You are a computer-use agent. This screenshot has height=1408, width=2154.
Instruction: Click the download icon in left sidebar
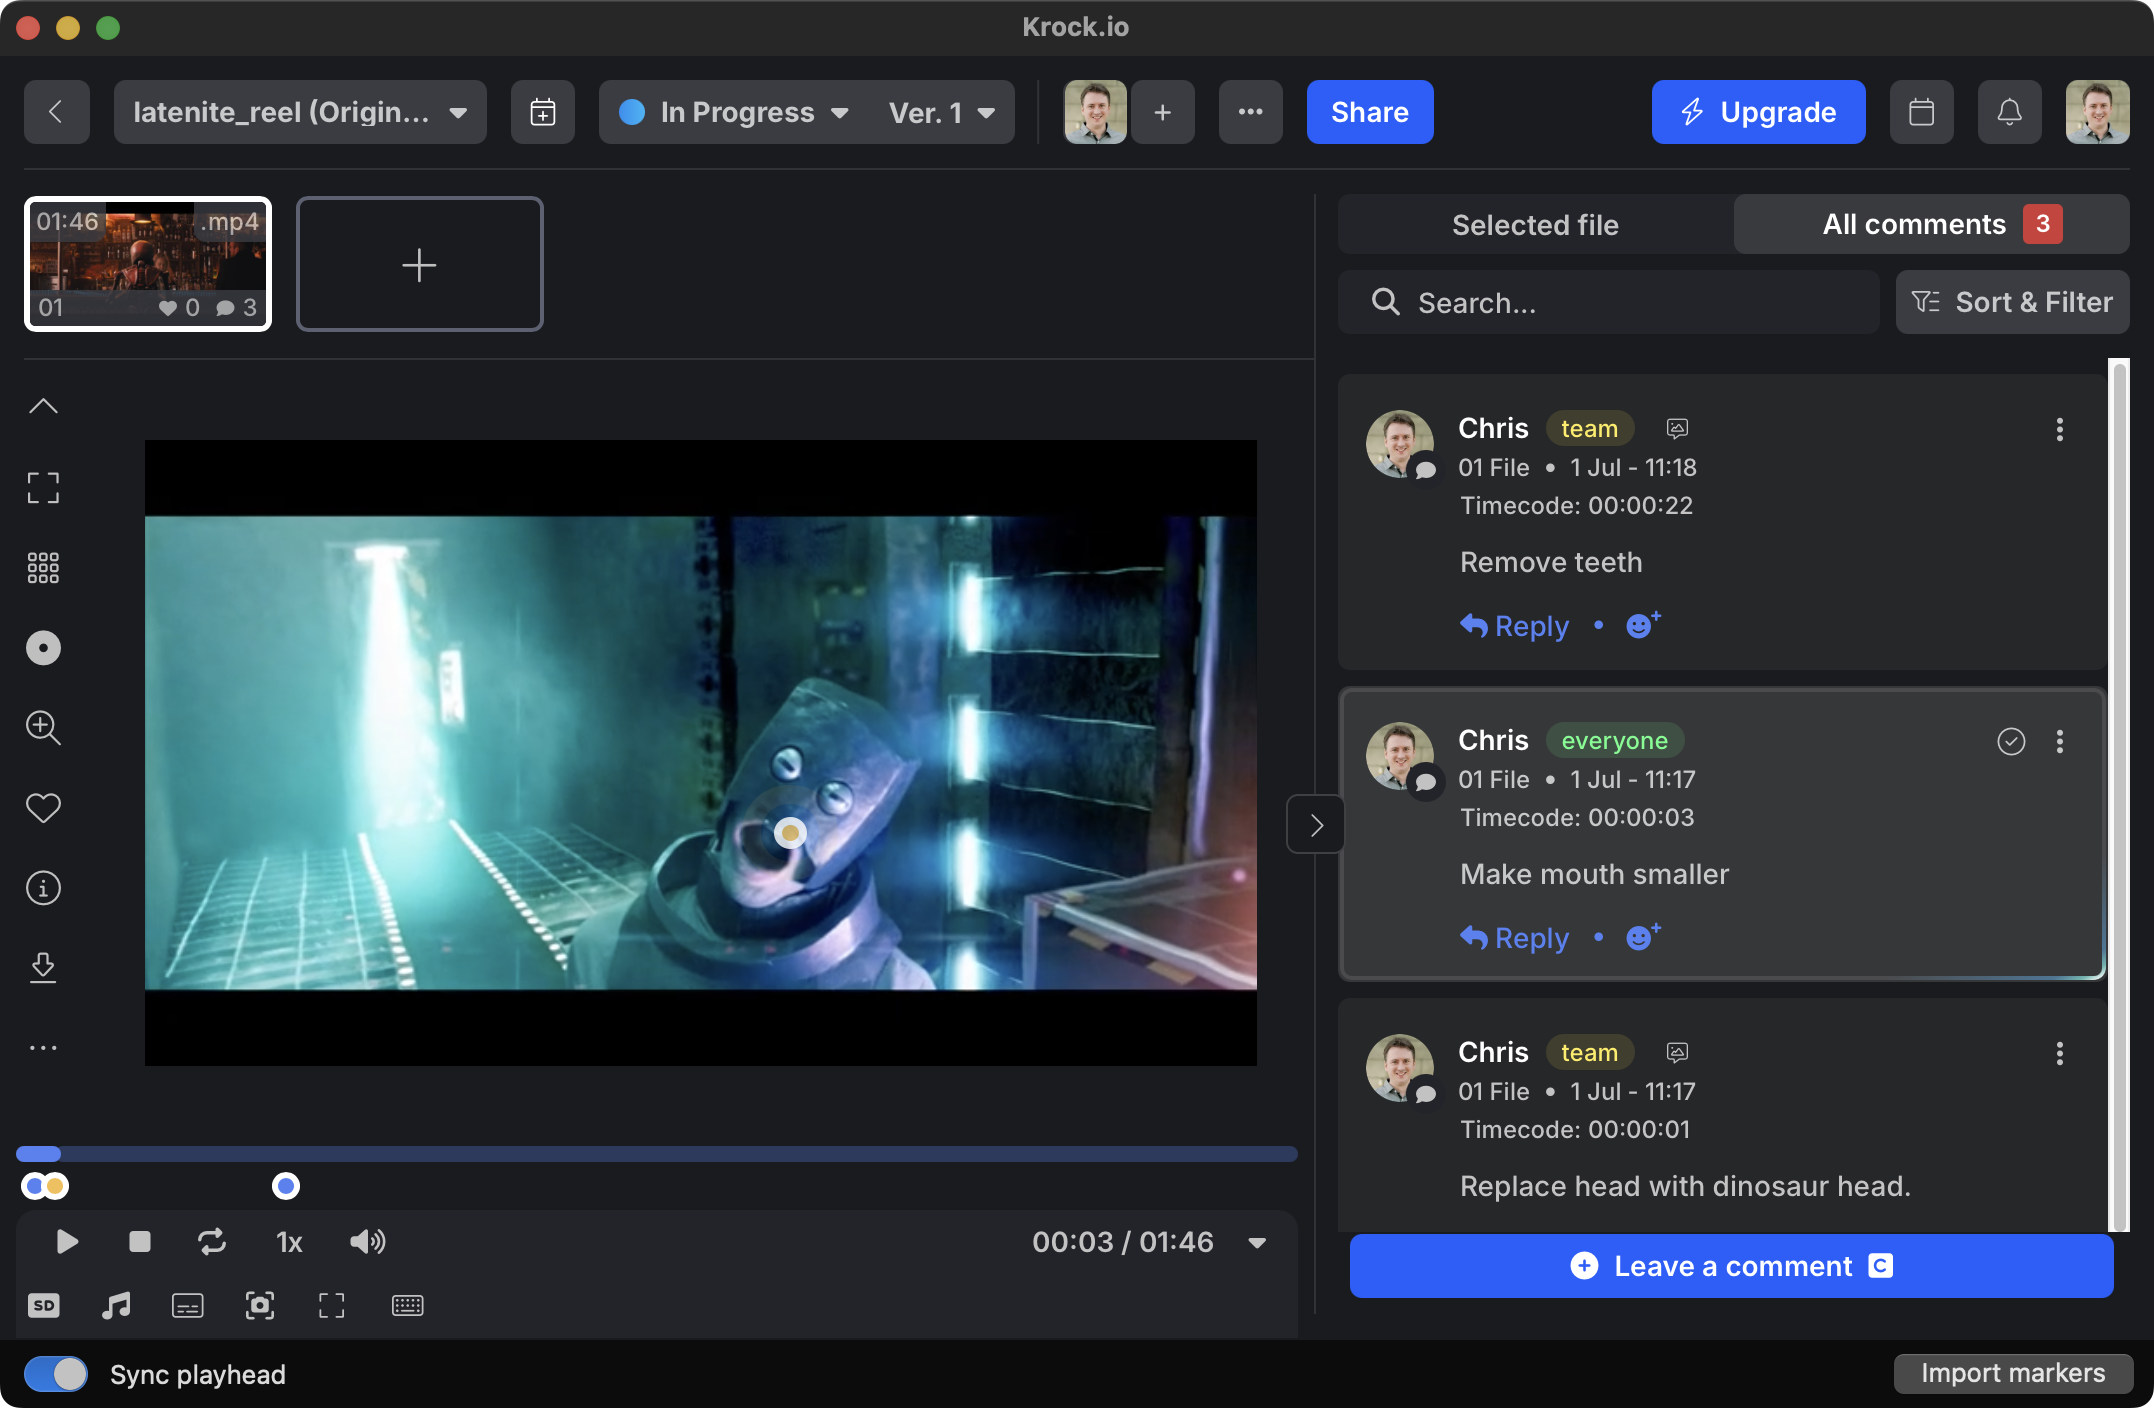43,967
